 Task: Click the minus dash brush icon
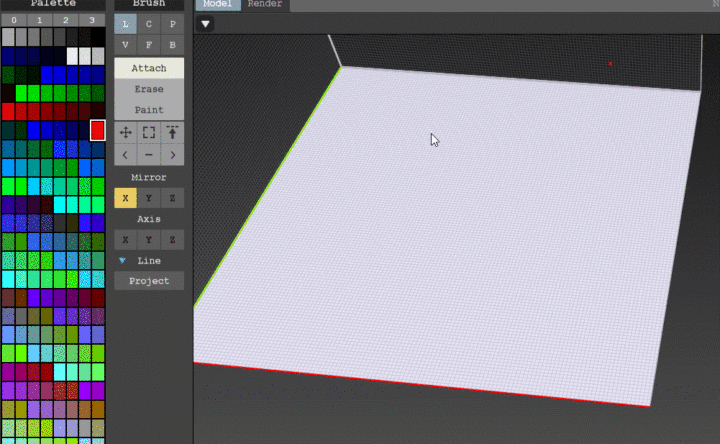click(x=149, y=155)
